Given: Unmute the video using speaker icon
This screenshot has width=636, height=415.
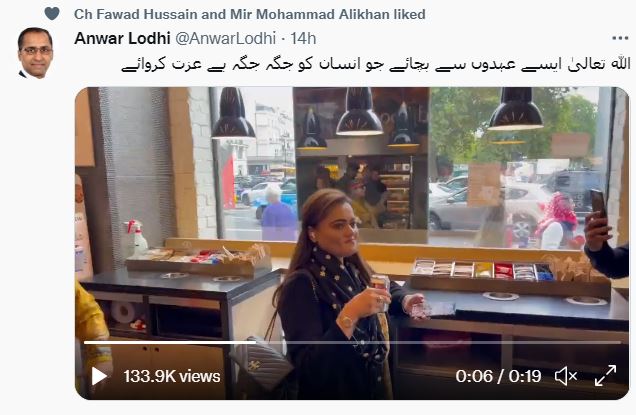Looking at the screenshot, I should [566, 376].
